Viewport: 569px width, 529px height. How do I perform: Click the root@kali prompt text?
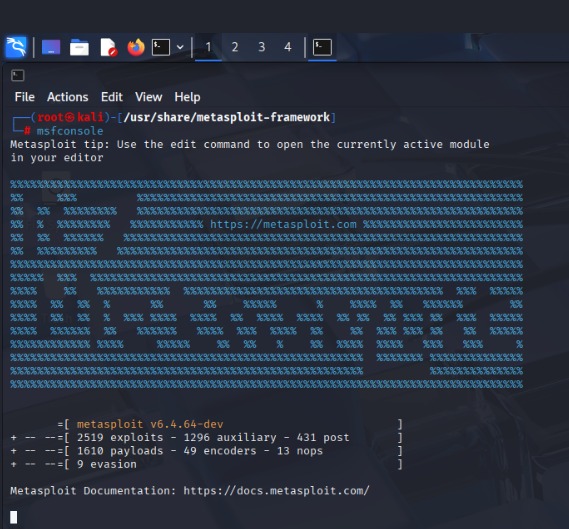tap(70, 117)
